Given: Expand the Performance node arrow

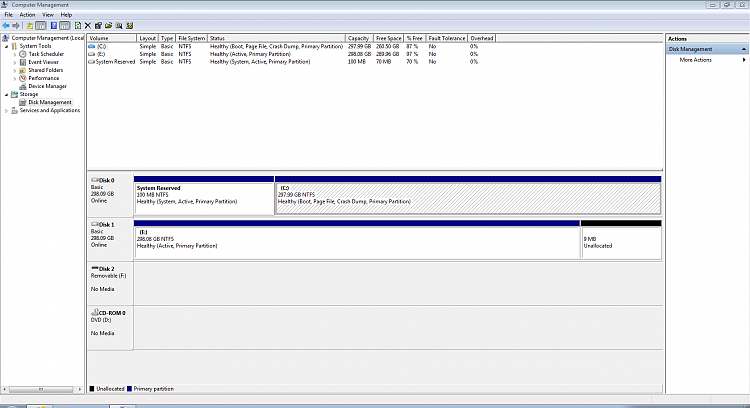Looking at the screenshot, I should (x=15, y=78).
